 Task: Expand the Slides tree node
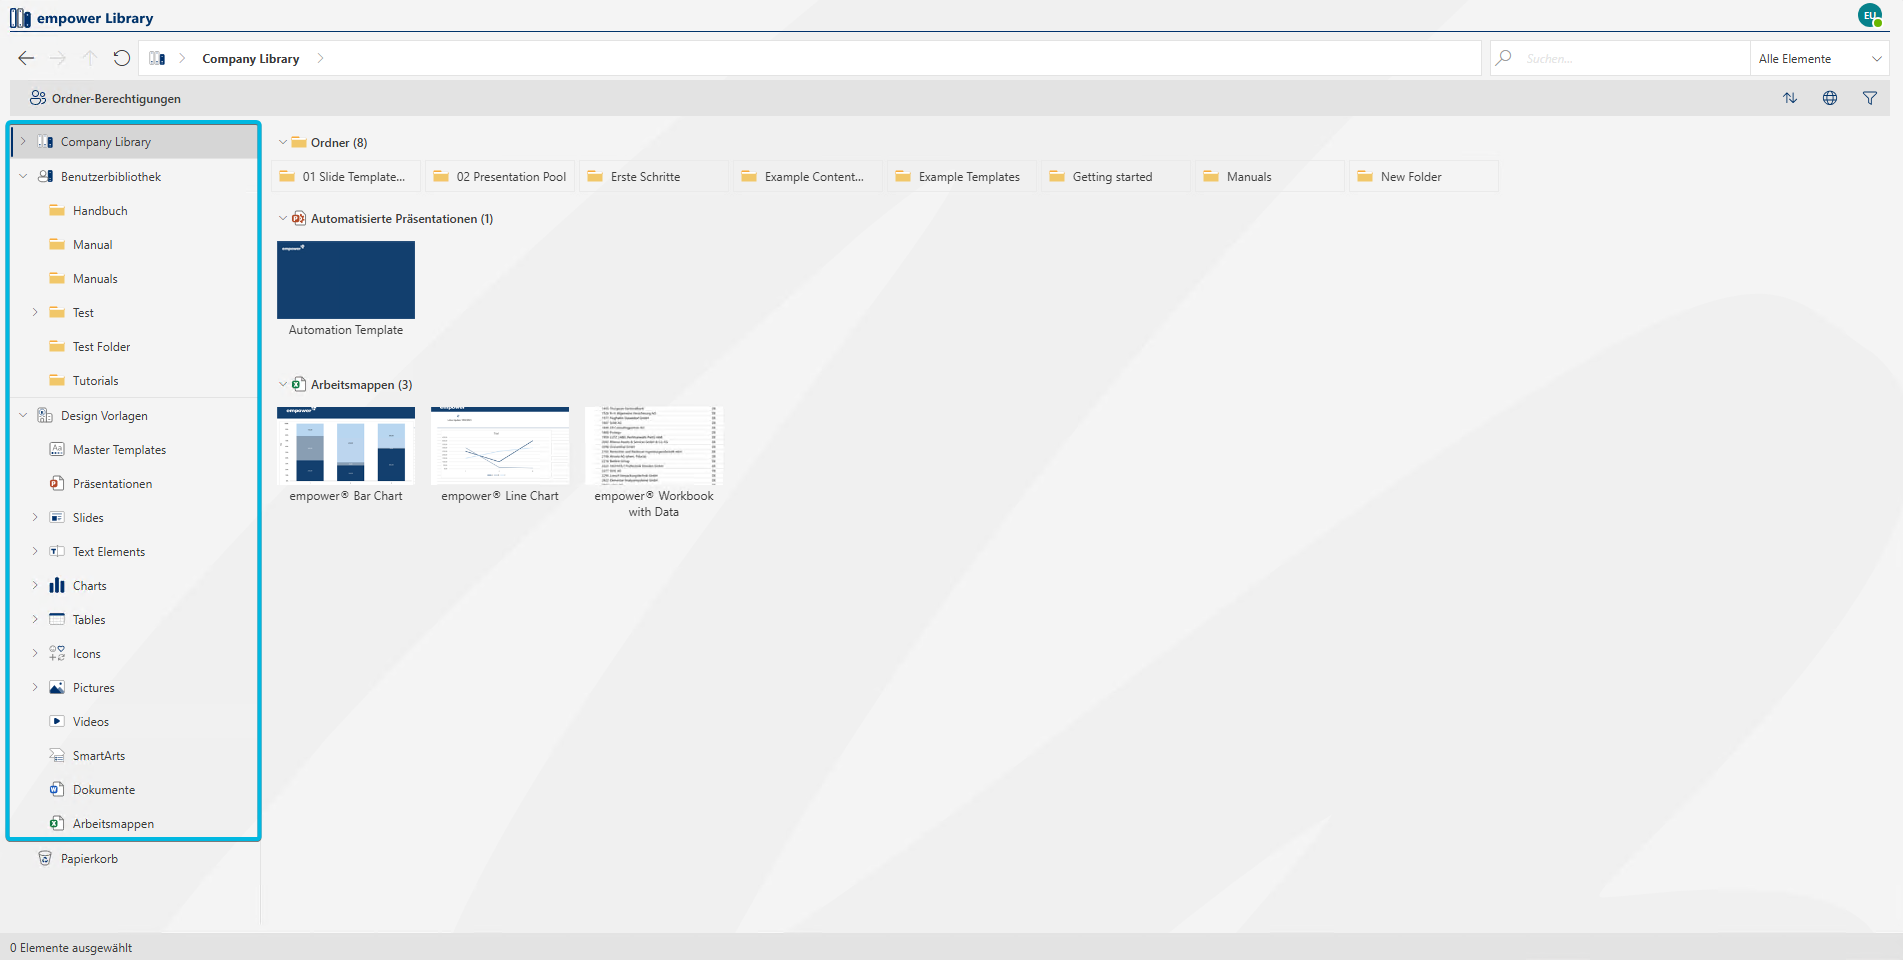click(x=35, y=517)
